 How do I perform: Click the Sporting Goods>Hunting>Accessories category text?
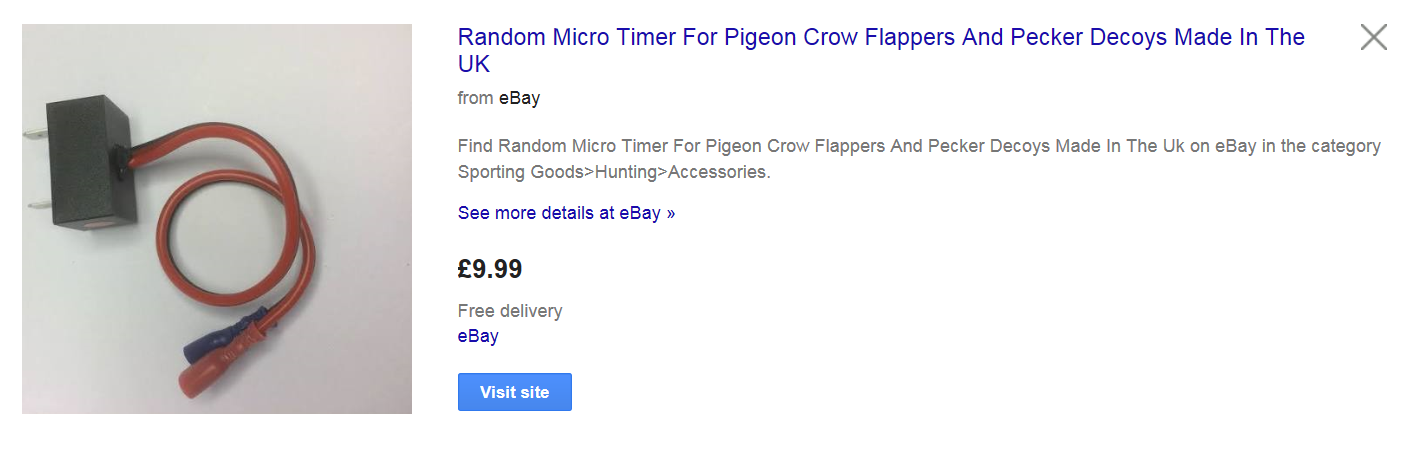tap(613, 172)
